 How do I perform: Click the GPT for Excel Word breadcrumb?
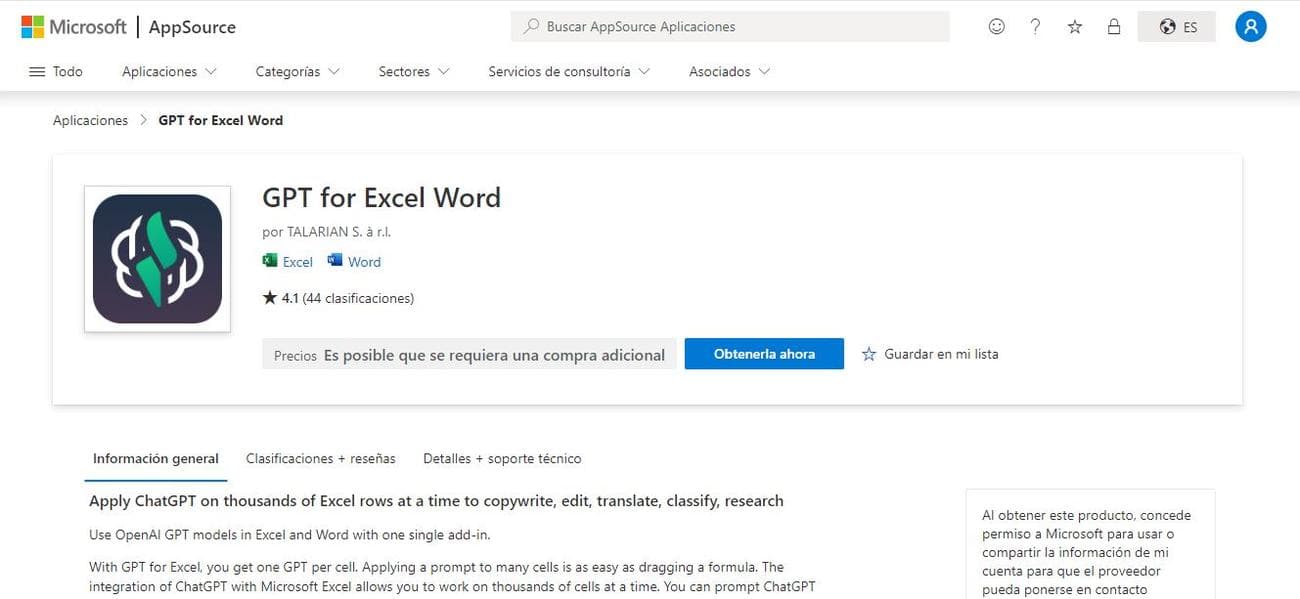tap(221, 120)
